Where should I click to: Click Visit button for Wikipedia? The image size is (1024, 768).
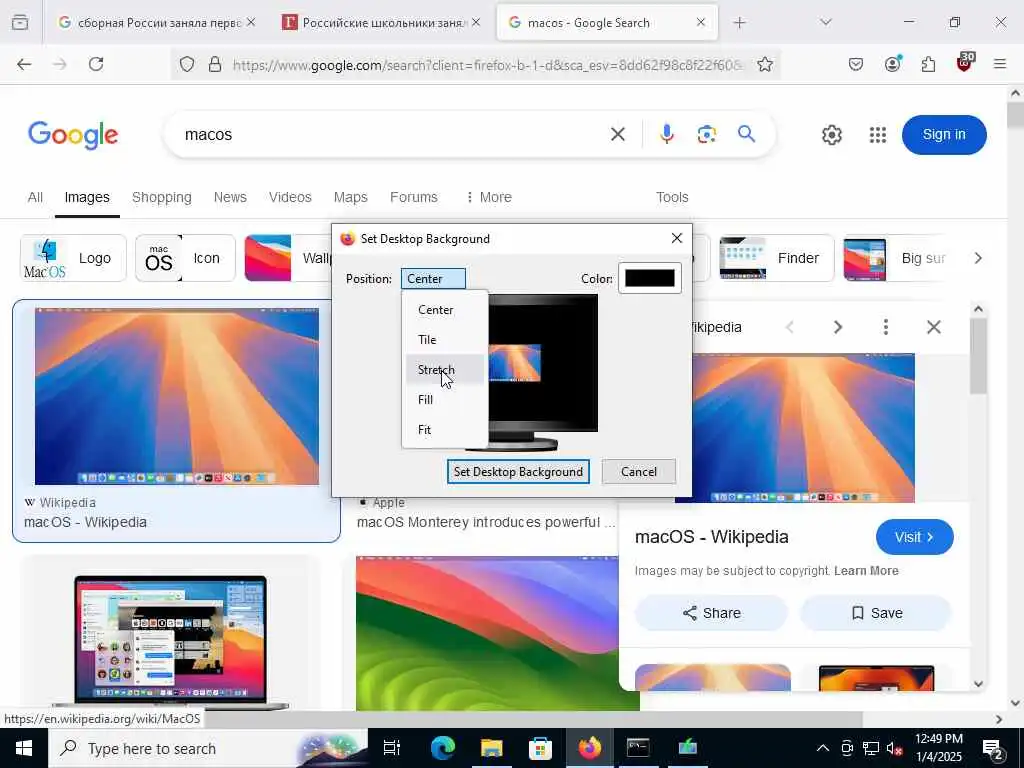914,537
